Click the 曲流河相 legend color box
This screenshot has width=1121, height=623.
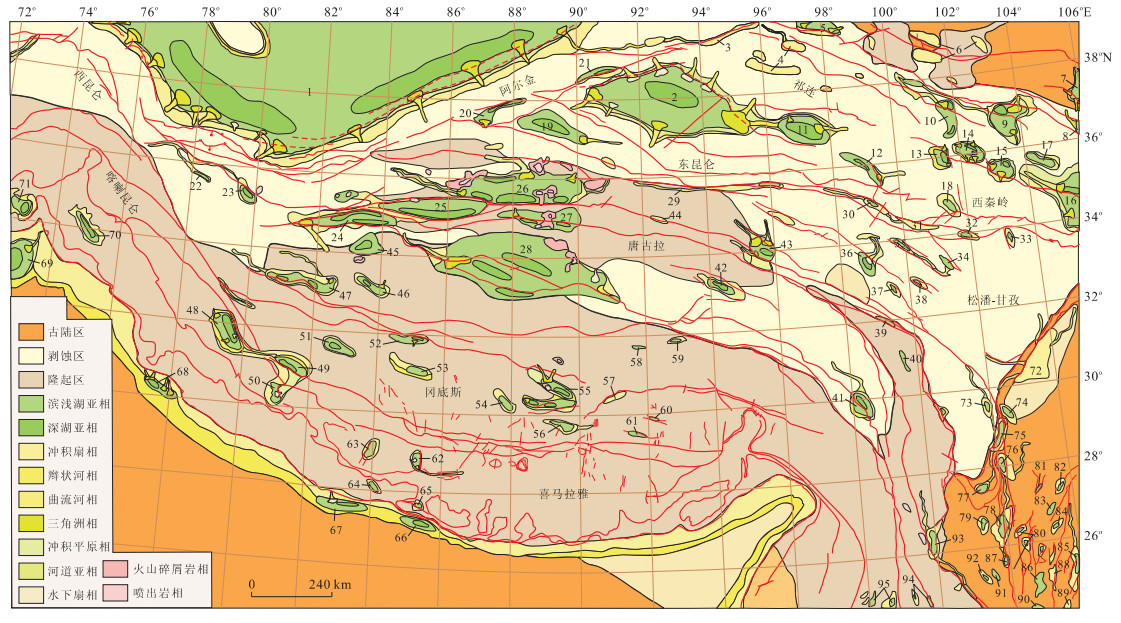[x=31, y=499]
